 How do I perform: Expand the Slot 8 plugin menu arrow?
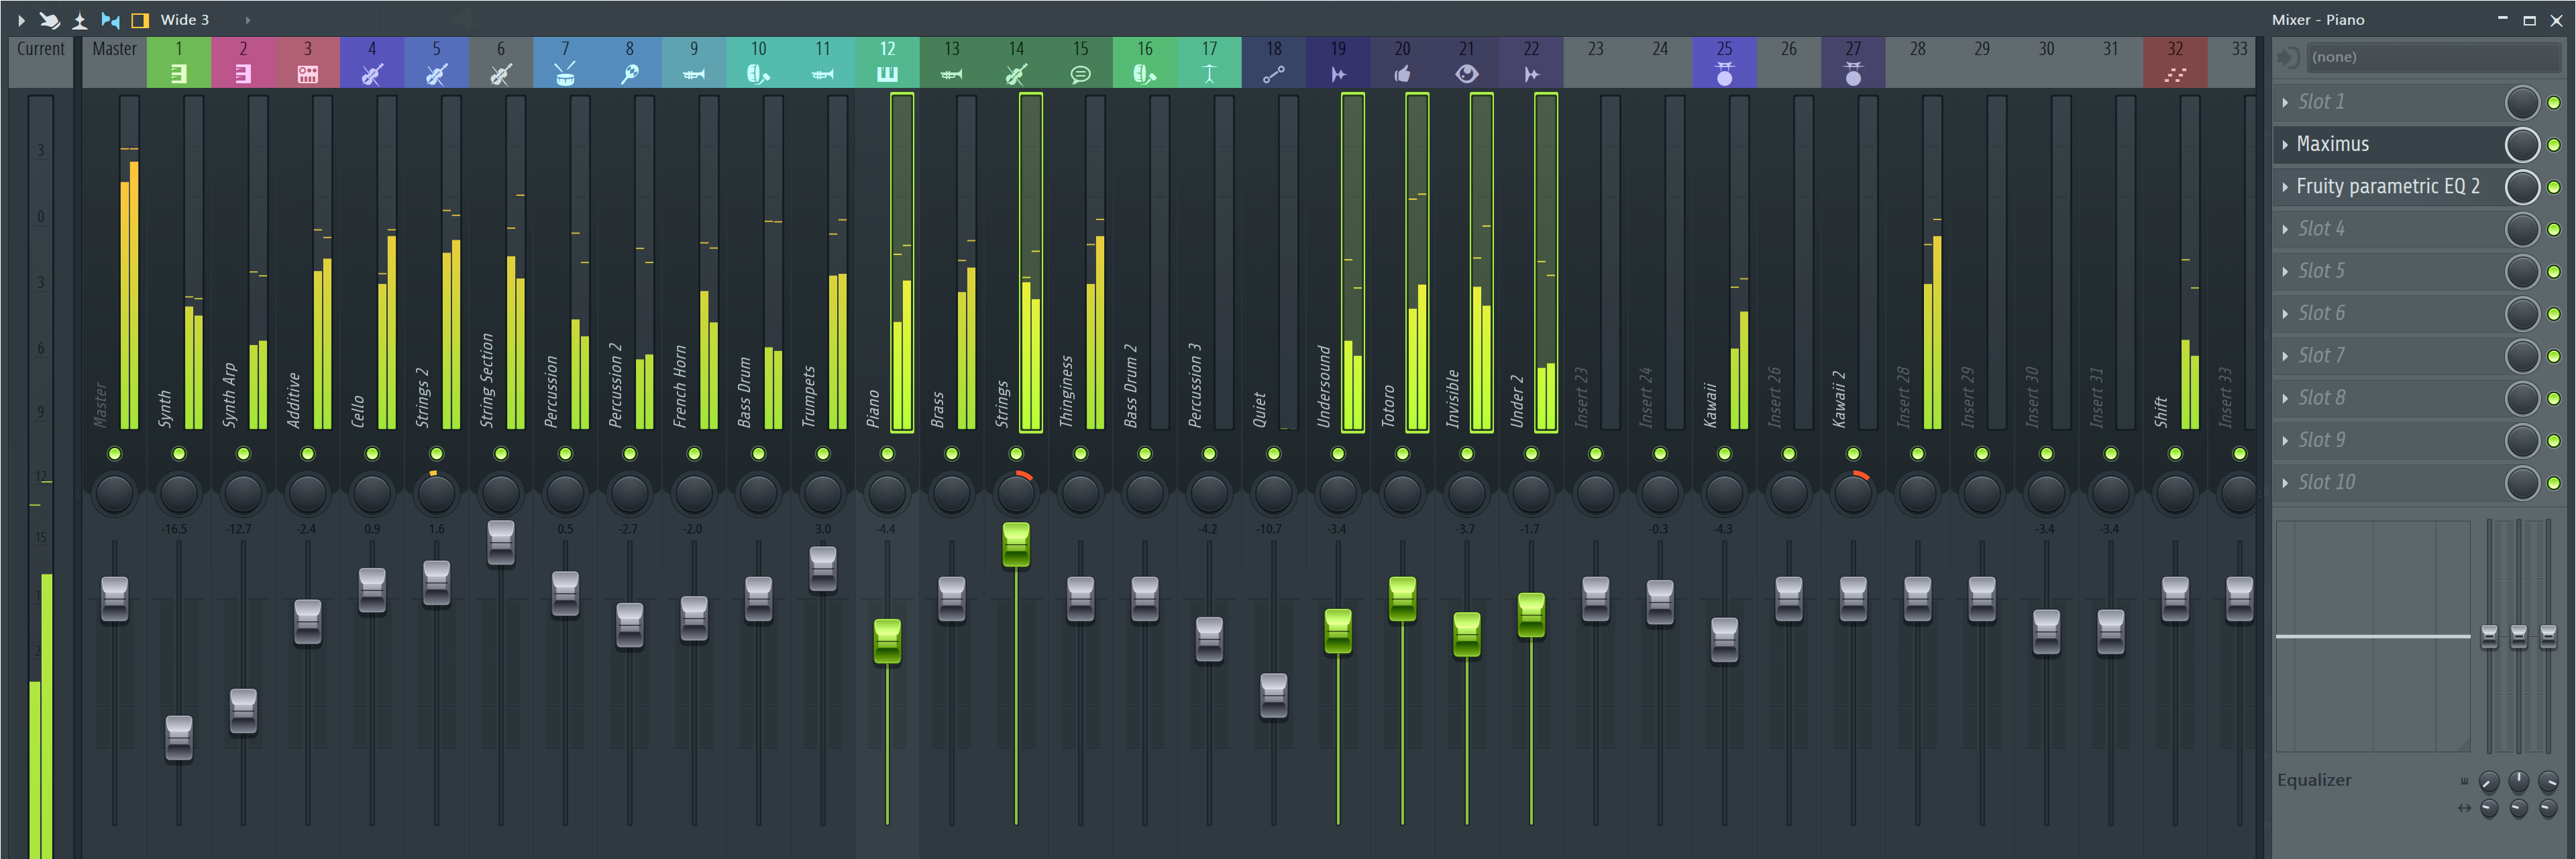[x=2285, y=398]
